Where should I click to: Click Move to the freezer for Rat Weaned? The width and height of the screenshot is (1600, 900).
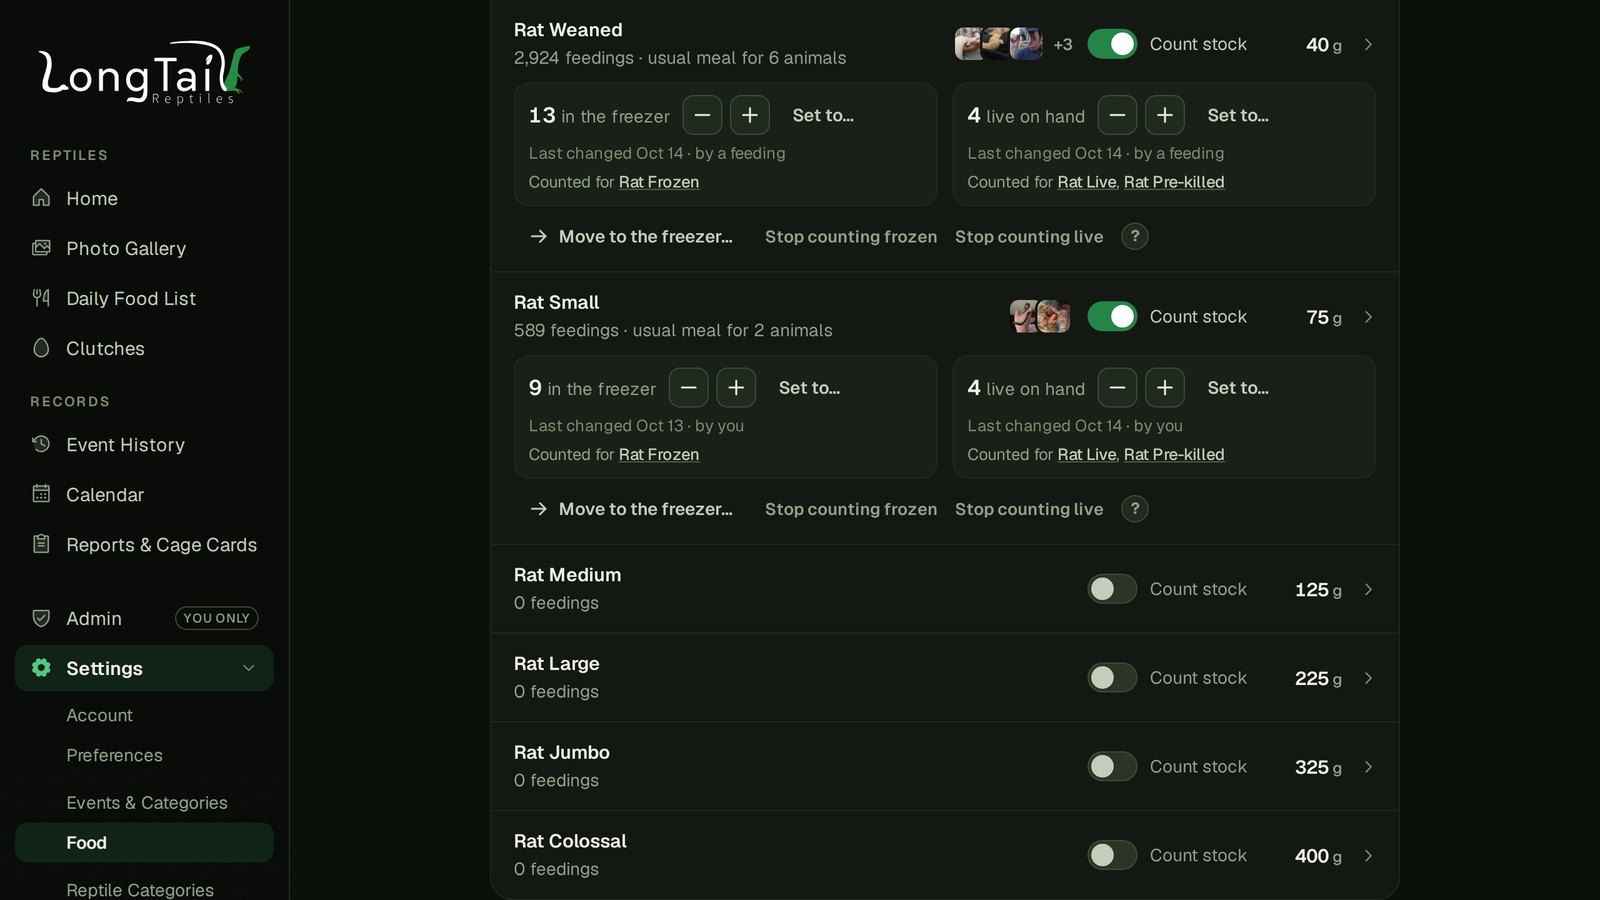point(631,237)
